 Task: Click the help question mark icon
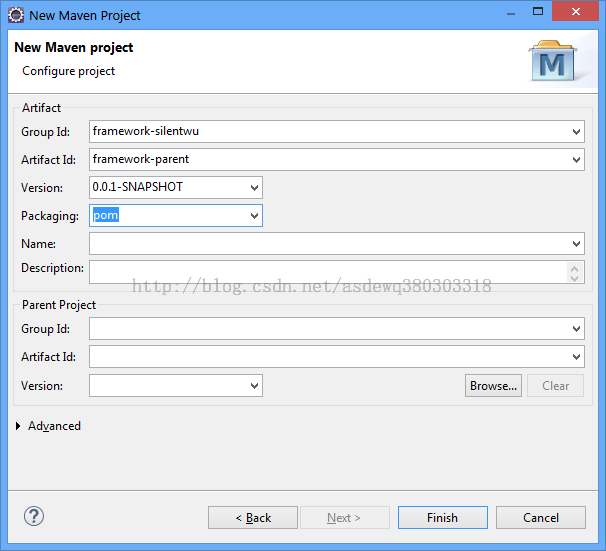[x=34, y=516]
